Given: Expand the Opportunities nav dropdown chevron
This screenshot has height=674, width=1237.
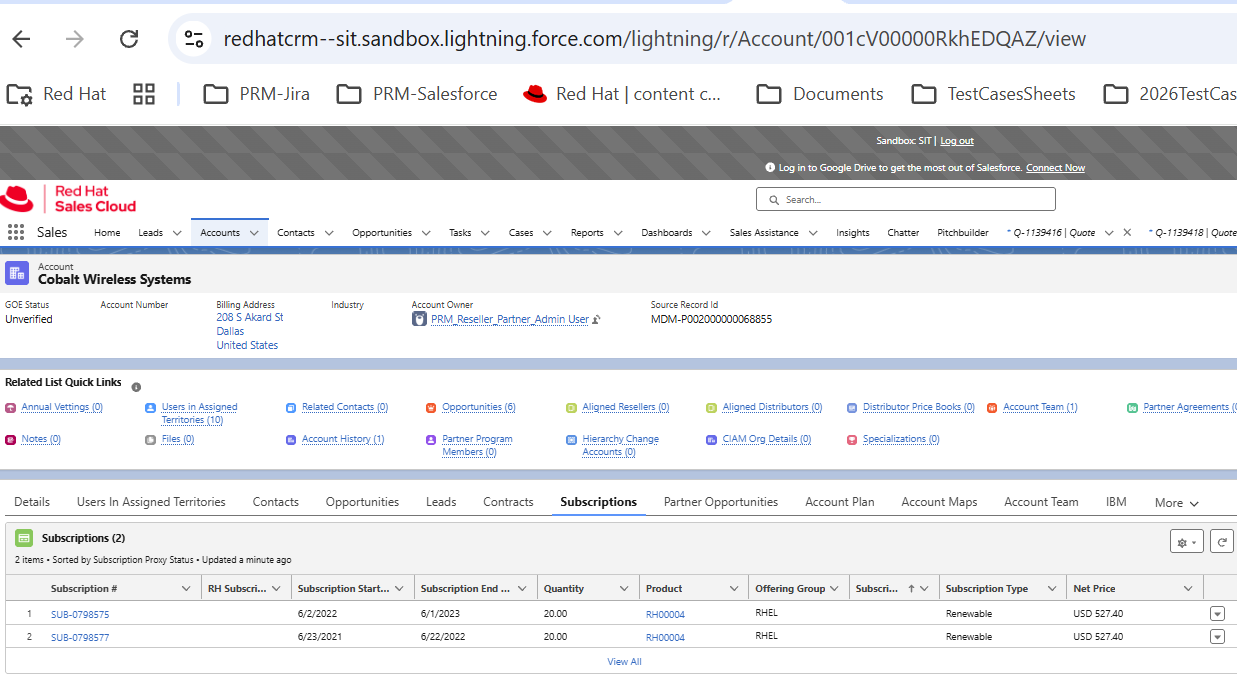Looking at the screenshot, I should click(426, 233).
